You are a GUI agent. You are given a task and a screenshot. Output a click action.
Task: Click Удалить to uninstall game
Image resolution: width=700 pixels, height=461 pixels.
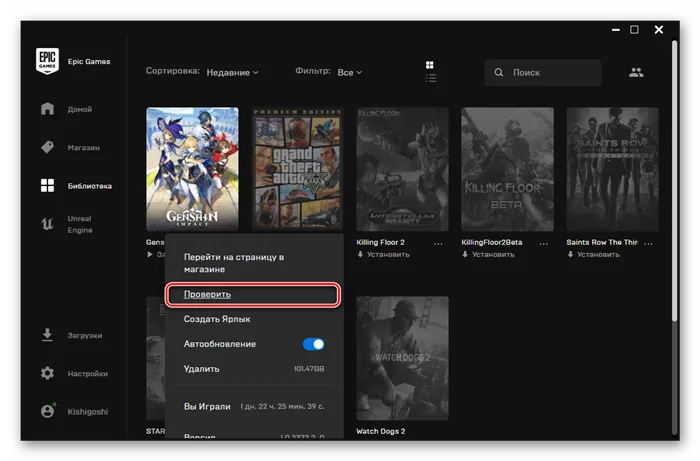tap(201, 369)
